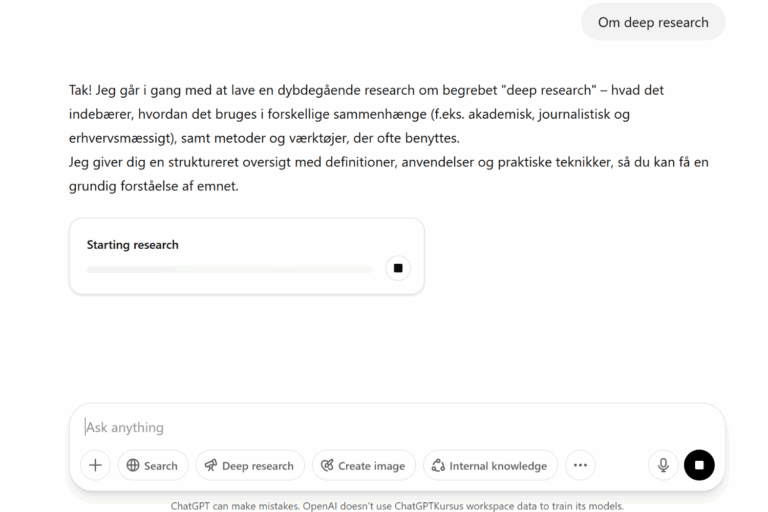Viewport: 768px width, 512px height.
Task: Click the paint icon on Create image
Action: pos(327,465)
